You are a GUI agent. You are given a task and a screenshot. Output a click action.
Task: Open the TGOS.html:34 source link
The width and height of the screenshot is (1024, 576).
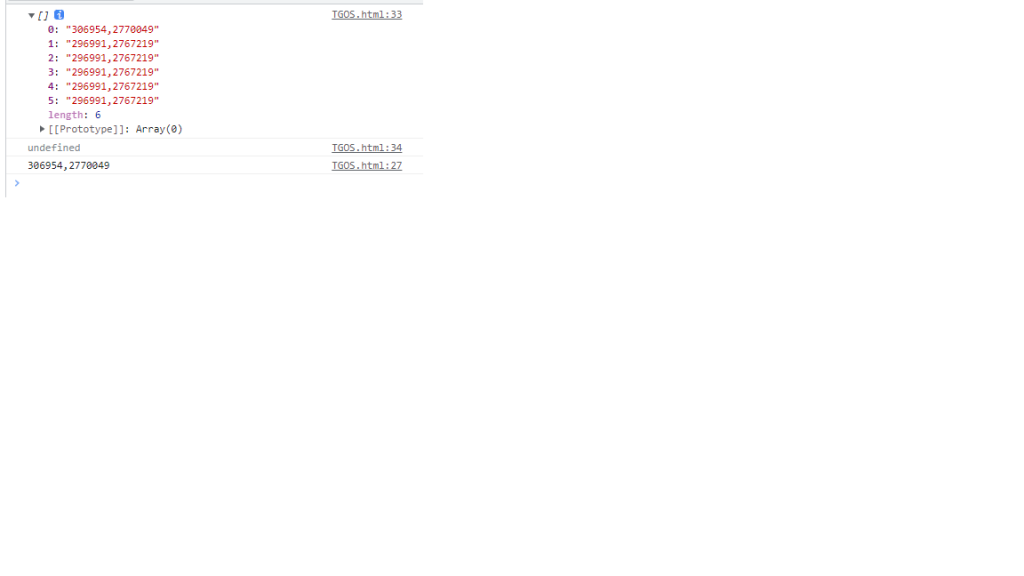[366, 148]
